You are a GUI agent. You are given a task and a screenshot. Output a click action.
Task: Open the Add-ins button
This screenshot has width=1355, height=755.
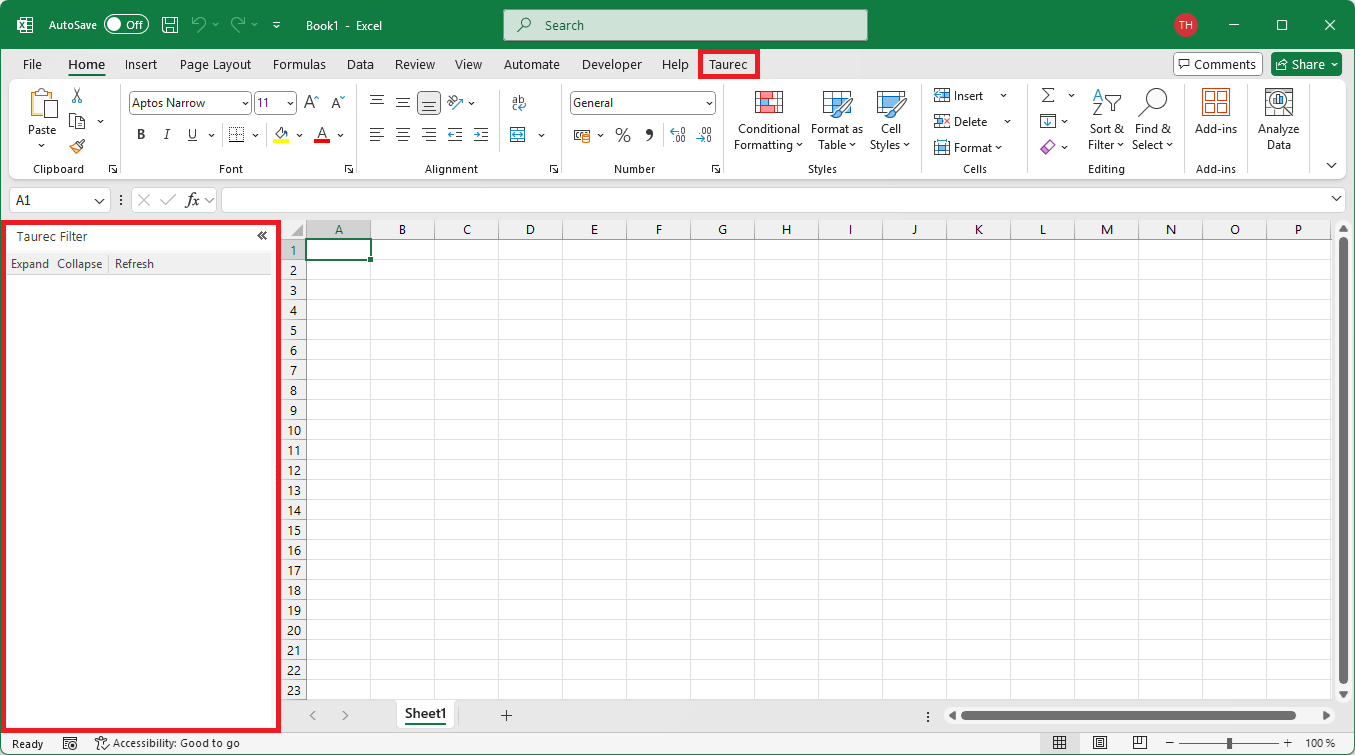coord(1216,112)
